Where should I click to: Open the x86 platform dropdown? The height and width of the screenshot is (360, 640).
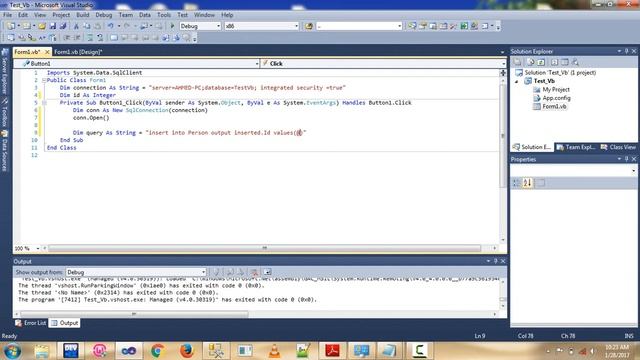point(262,26)
